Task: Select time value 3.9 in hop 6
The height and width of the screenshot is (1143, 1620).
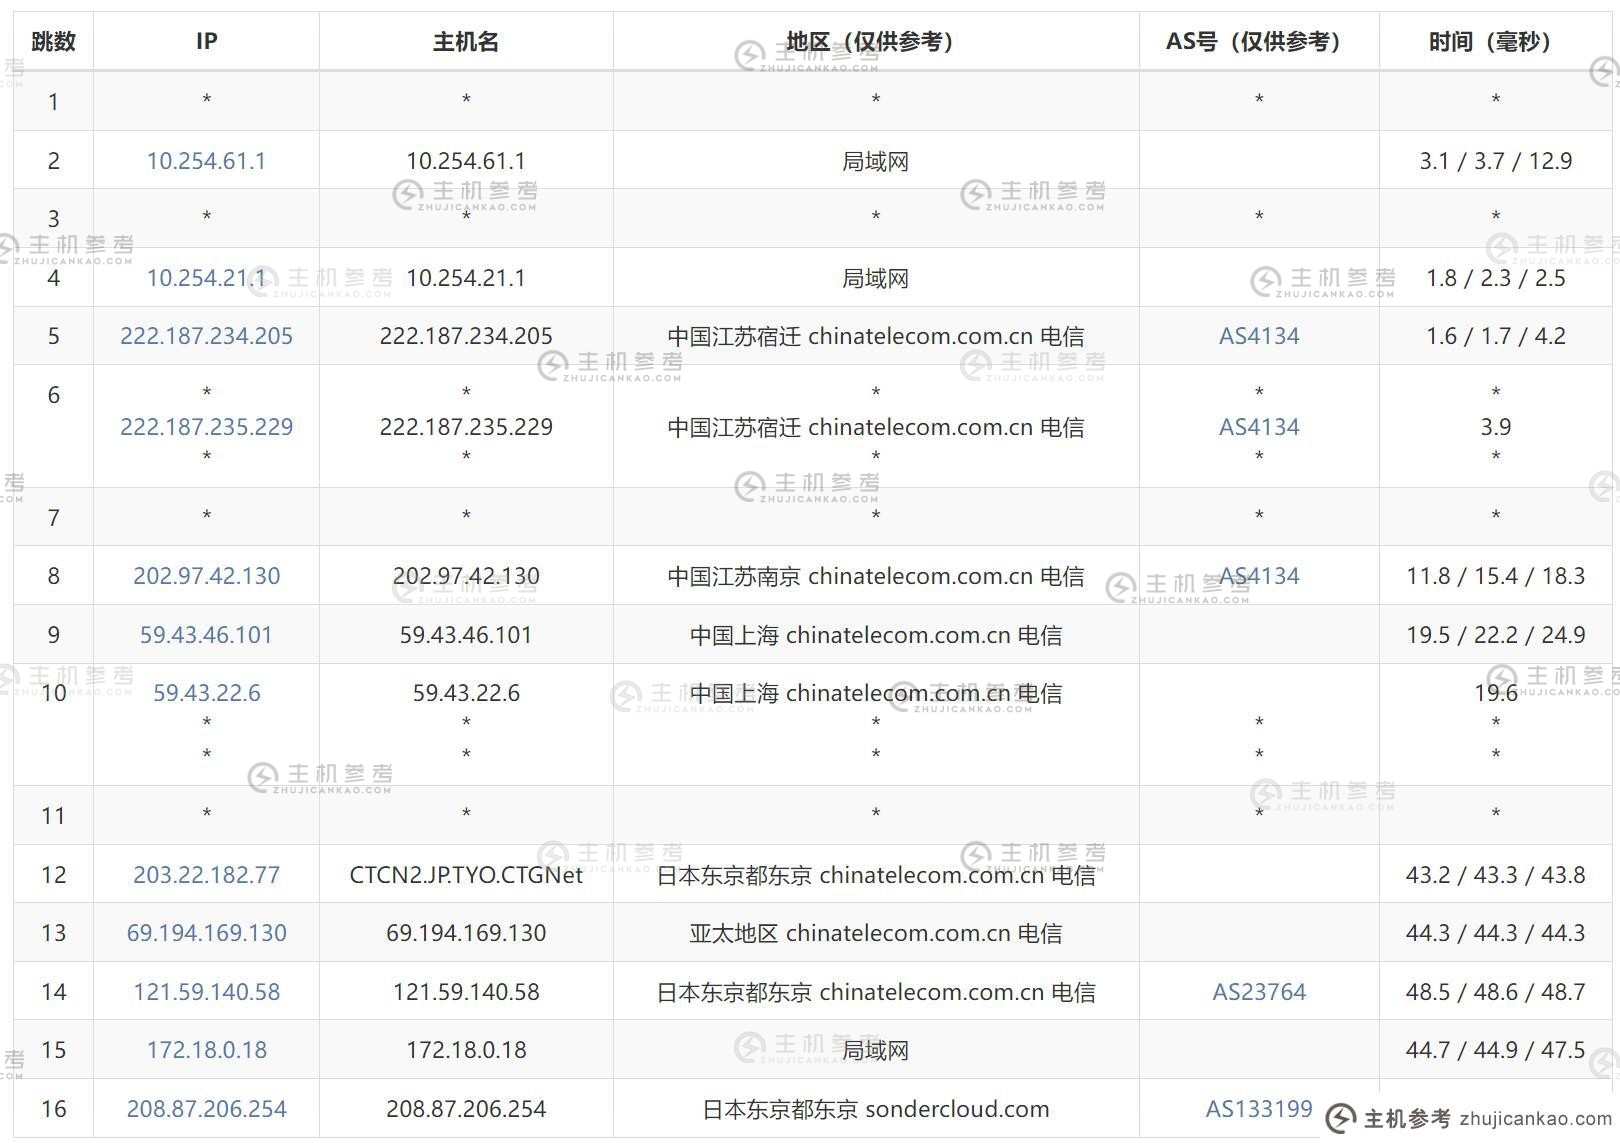Action: (x=1496, y=427)
